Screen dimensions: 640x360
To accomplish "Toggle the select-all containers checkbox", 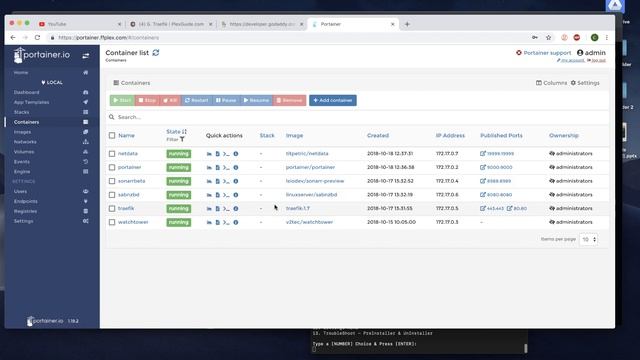I will (112, 136).
